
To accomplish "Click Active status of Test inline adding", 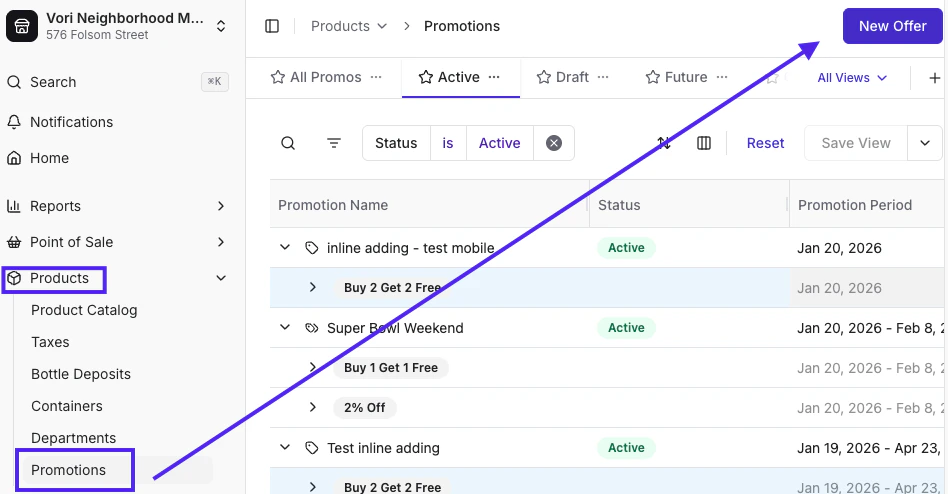I will 626,448.
